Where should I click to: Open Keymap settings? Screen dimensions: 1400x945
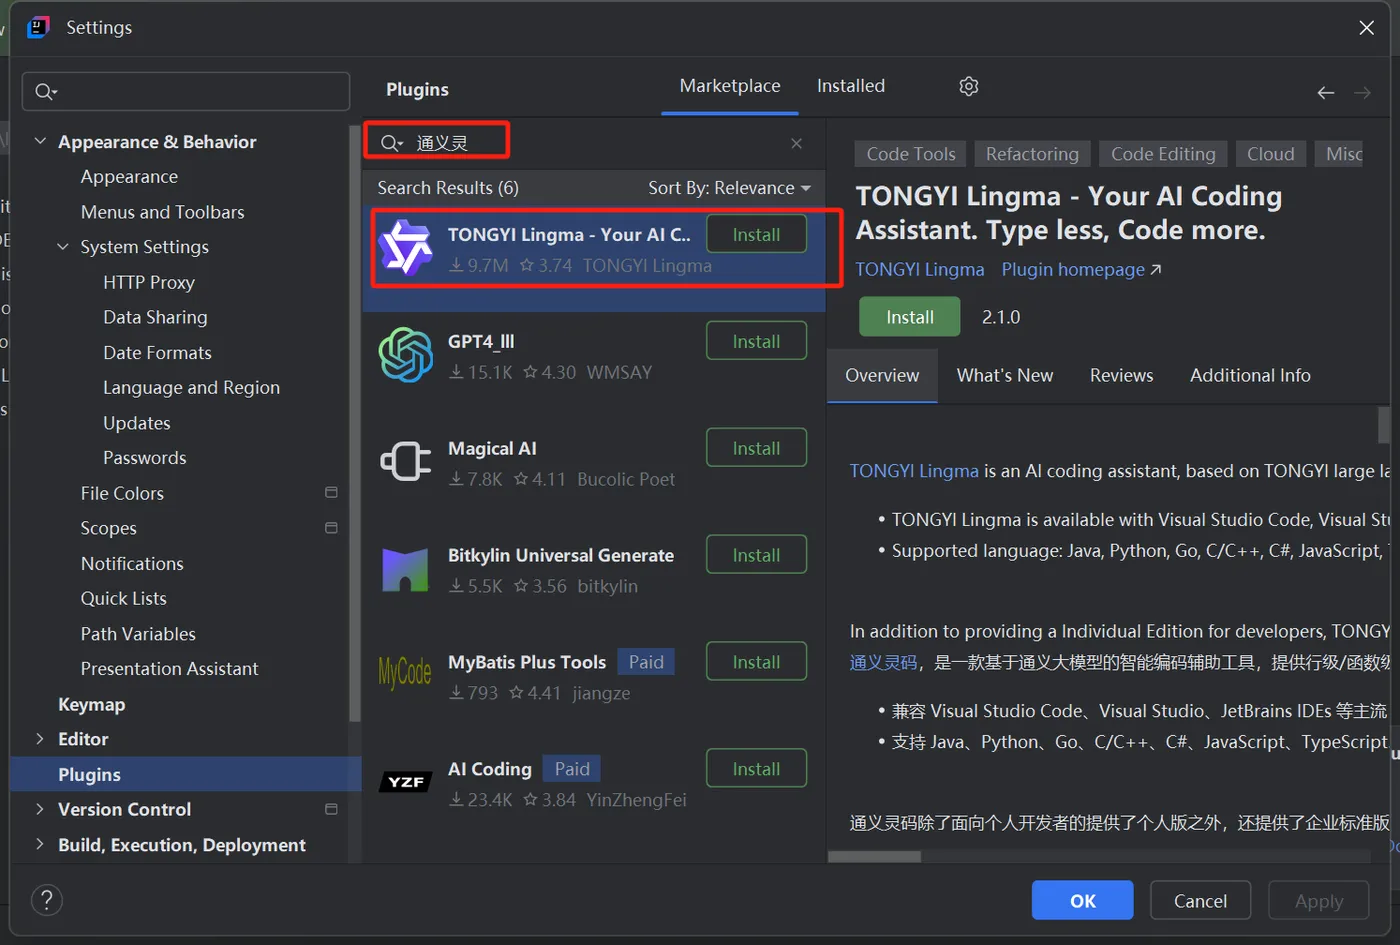coord(91,704)
